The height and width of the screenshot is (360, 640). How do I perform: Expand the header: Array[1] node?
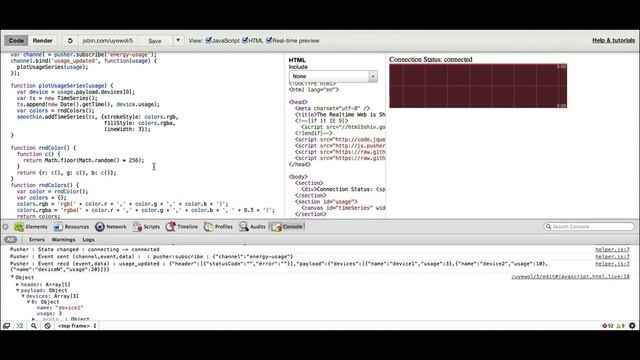tap(18, 284)
